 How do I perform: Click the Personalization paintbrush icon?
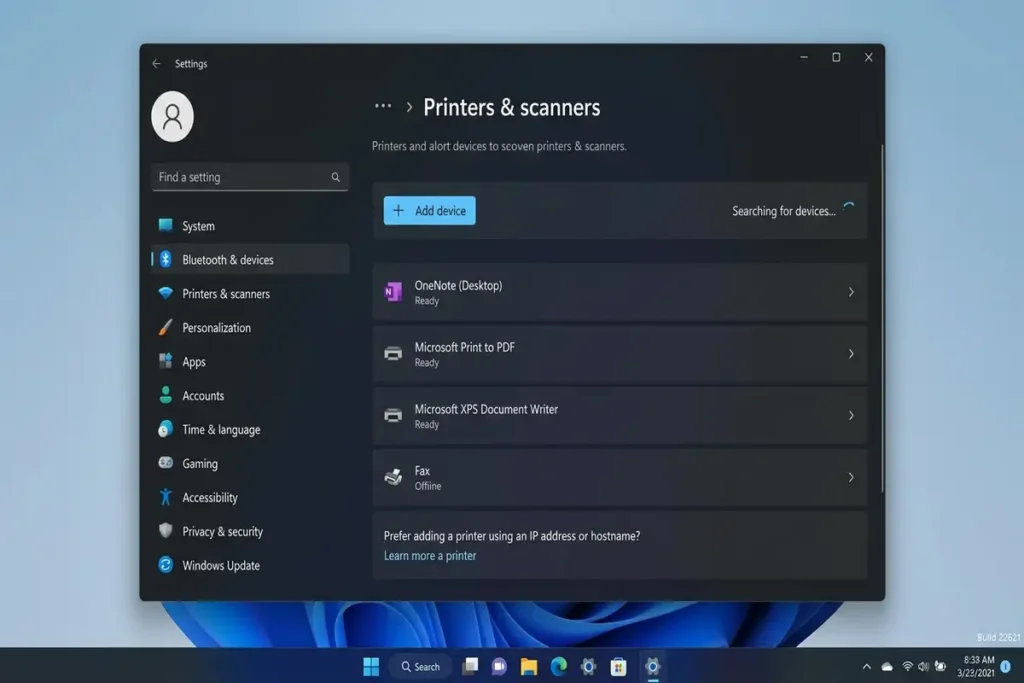point(166,327)
